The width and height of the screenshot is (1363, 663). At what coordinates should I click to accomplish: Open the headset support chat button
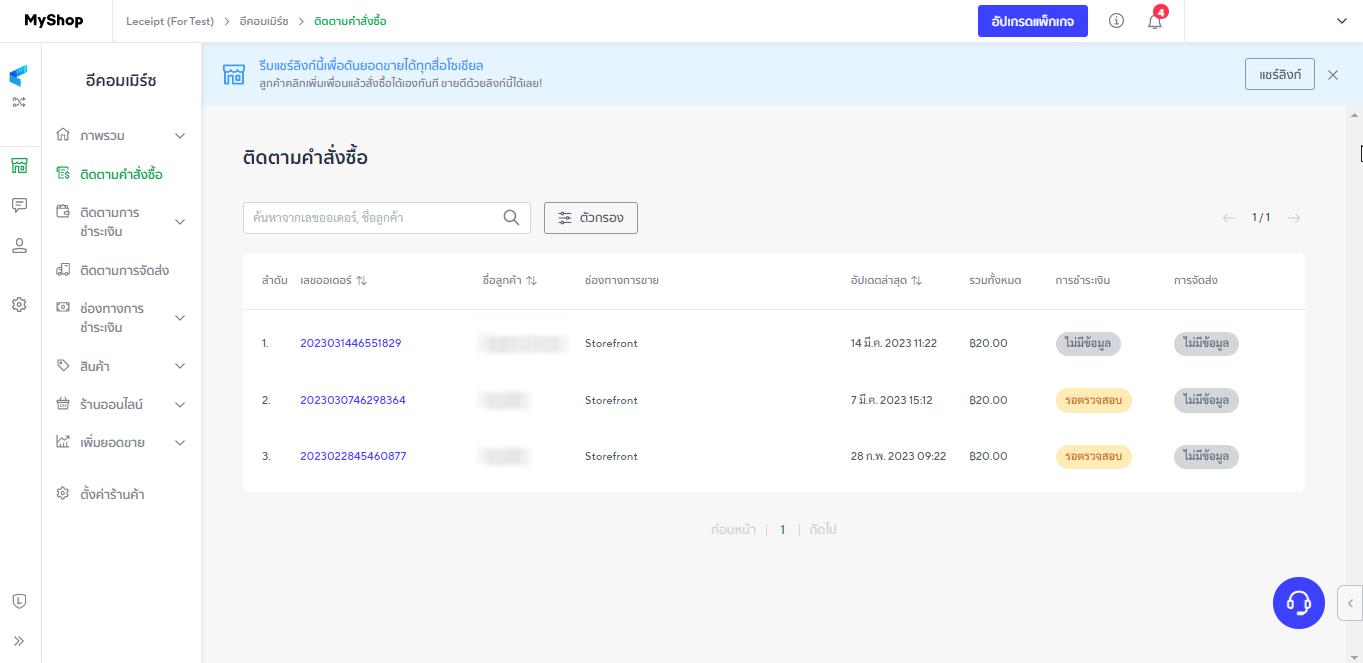pos(1299,603)
